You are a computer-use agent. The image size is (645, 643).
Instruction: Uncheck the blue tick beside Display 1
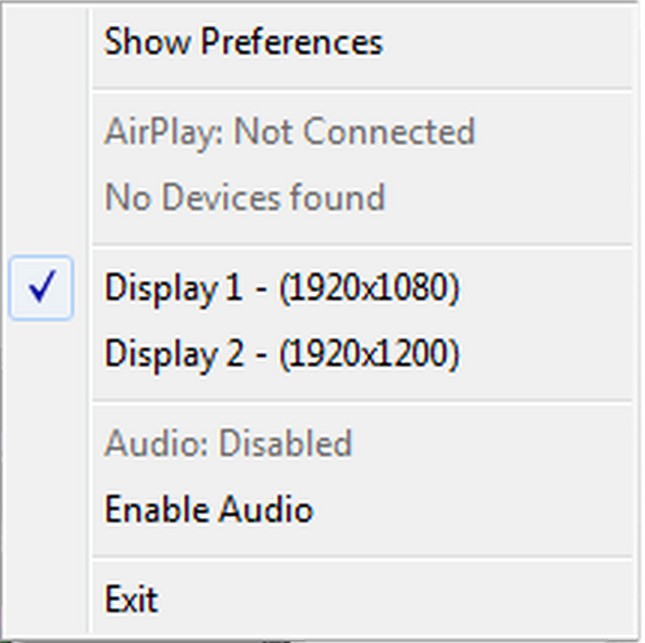click(x=41, y=289)
